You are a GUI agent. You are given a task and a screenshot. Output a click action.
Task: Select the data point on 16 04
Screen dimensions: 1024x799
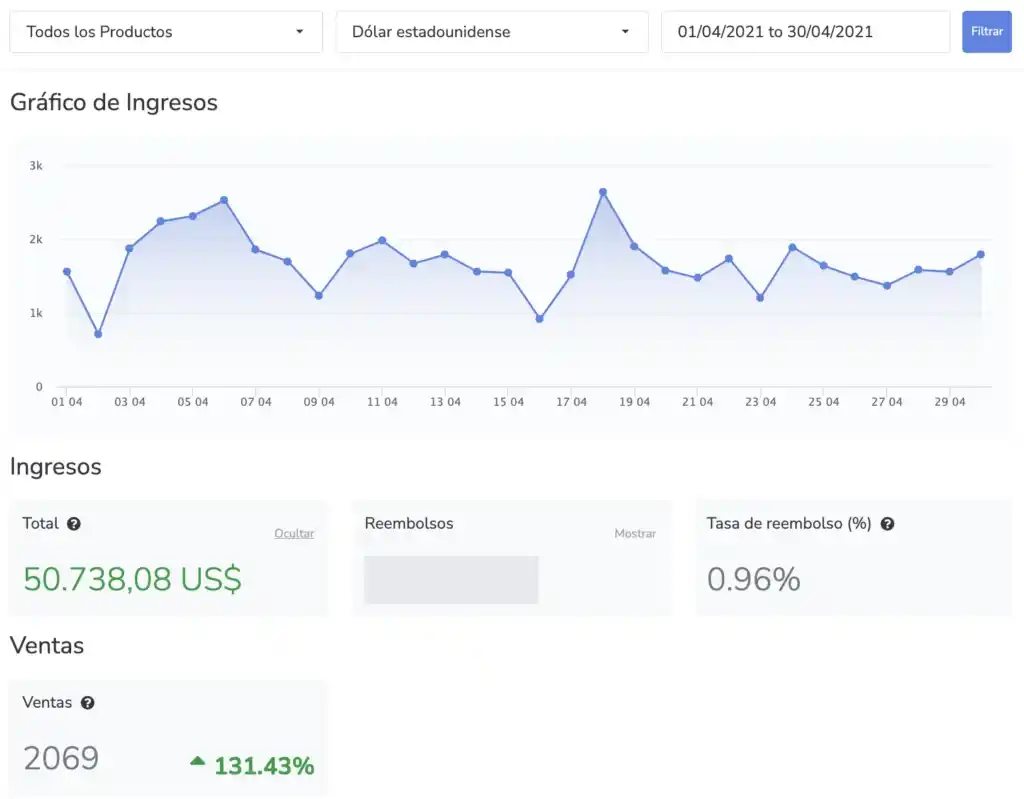point(540,319)
